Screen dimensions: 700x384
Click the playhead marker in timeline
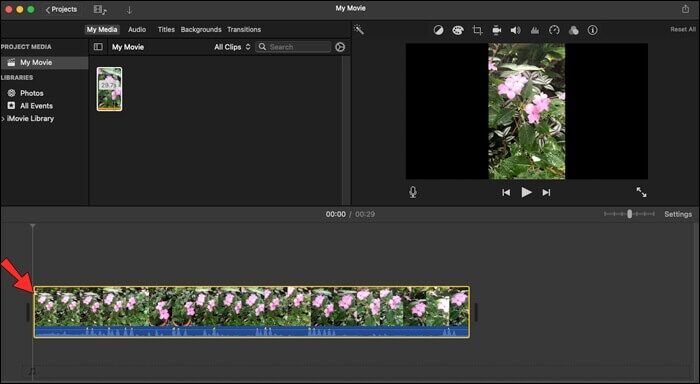[33, 226]
